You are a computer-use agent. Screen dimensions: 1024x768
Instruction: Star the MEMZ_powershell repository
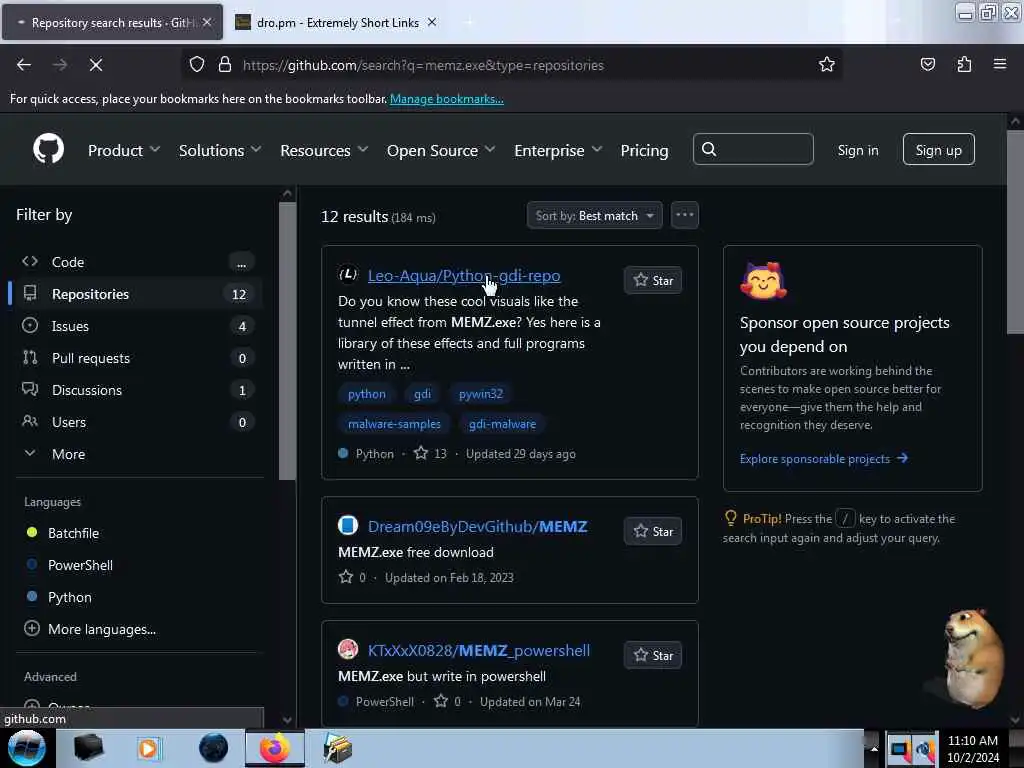[653, 655]
